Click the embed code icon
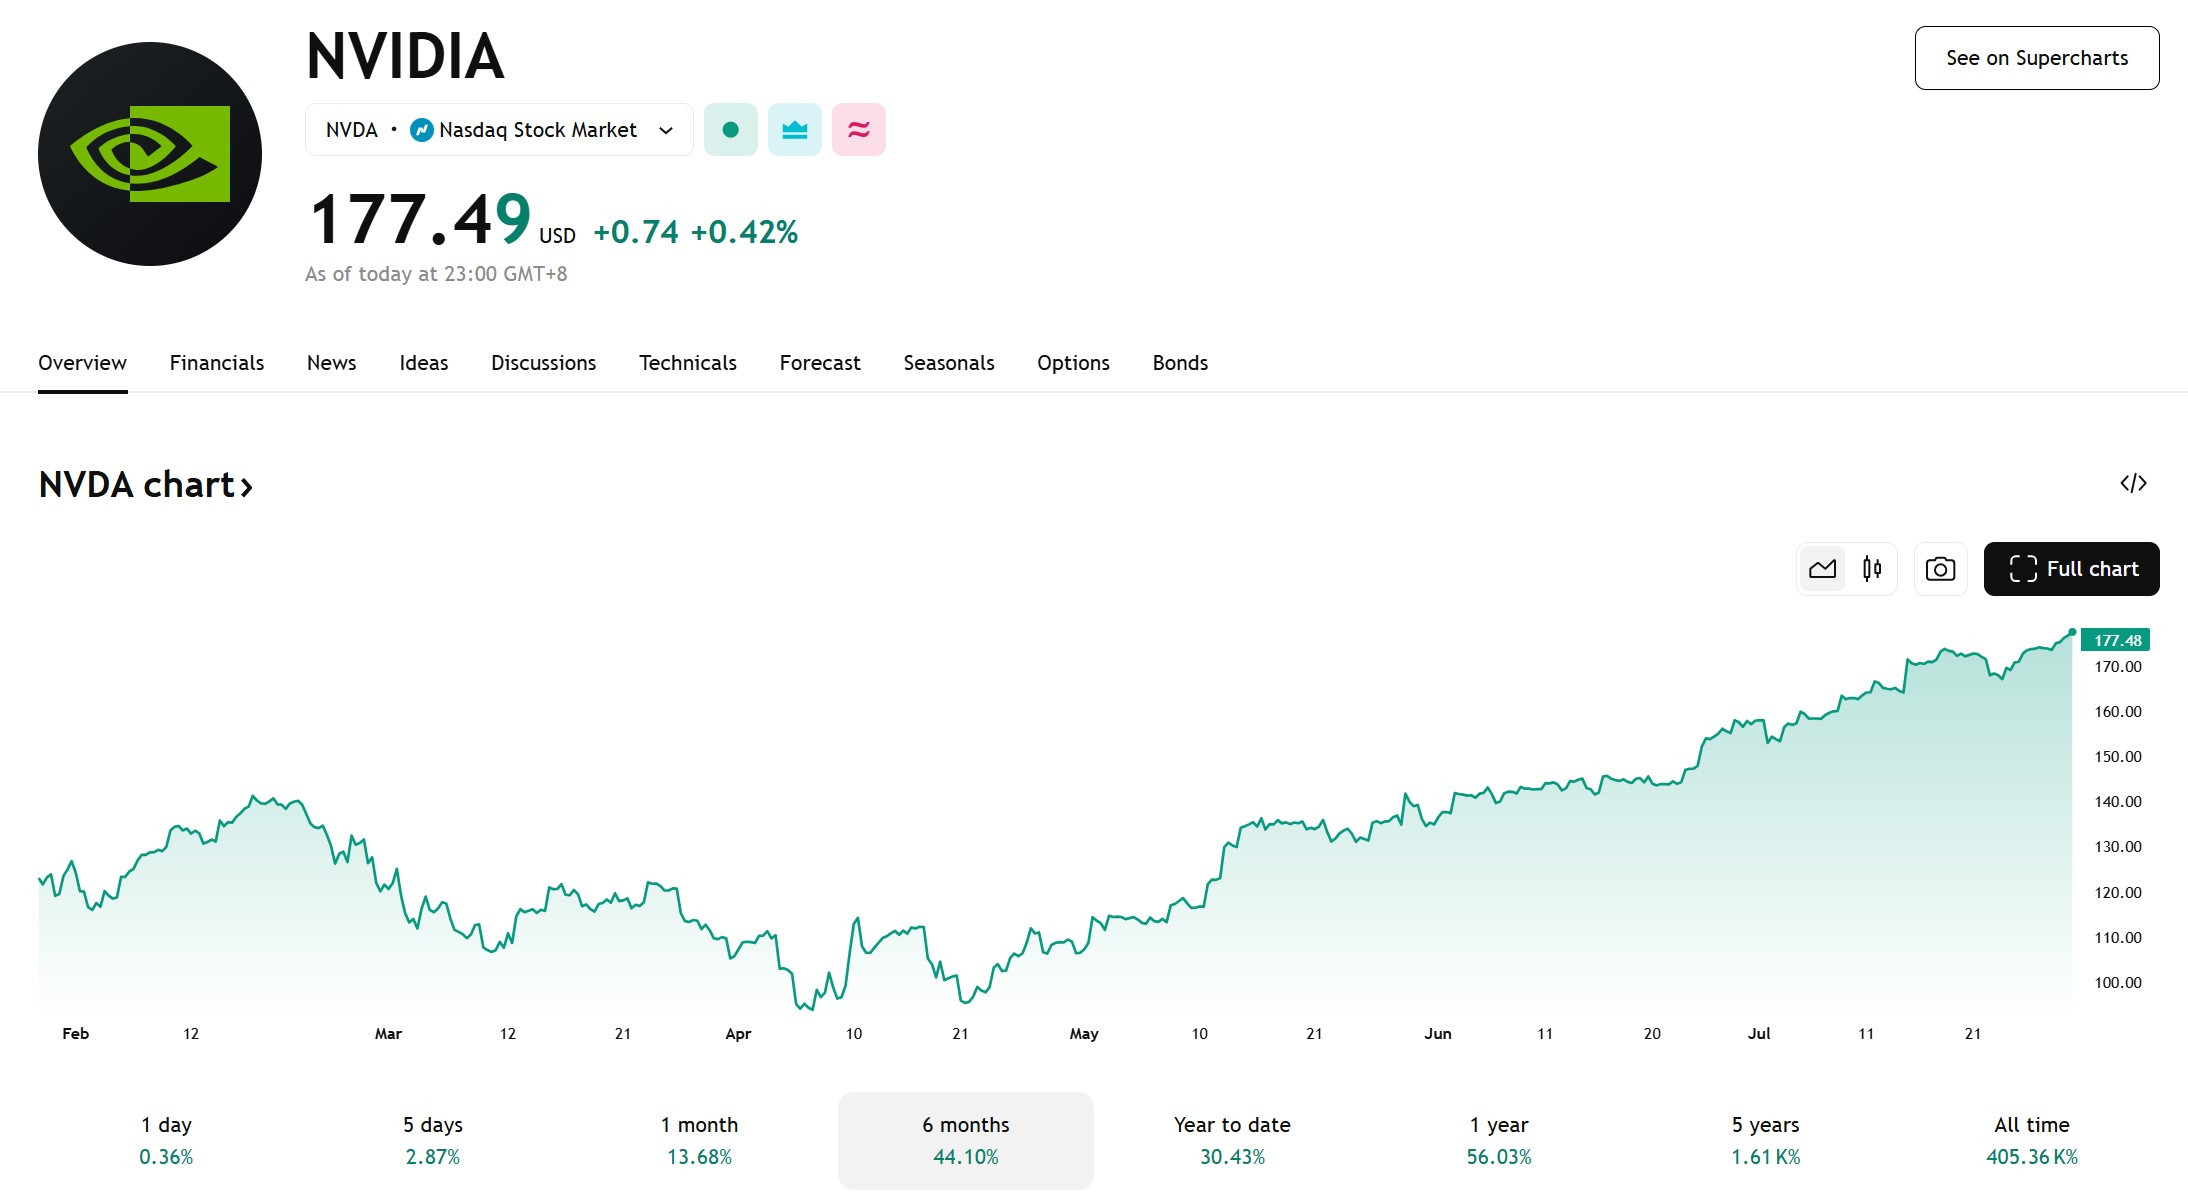This screenshot has height=1204, width=2188. 2133,484
